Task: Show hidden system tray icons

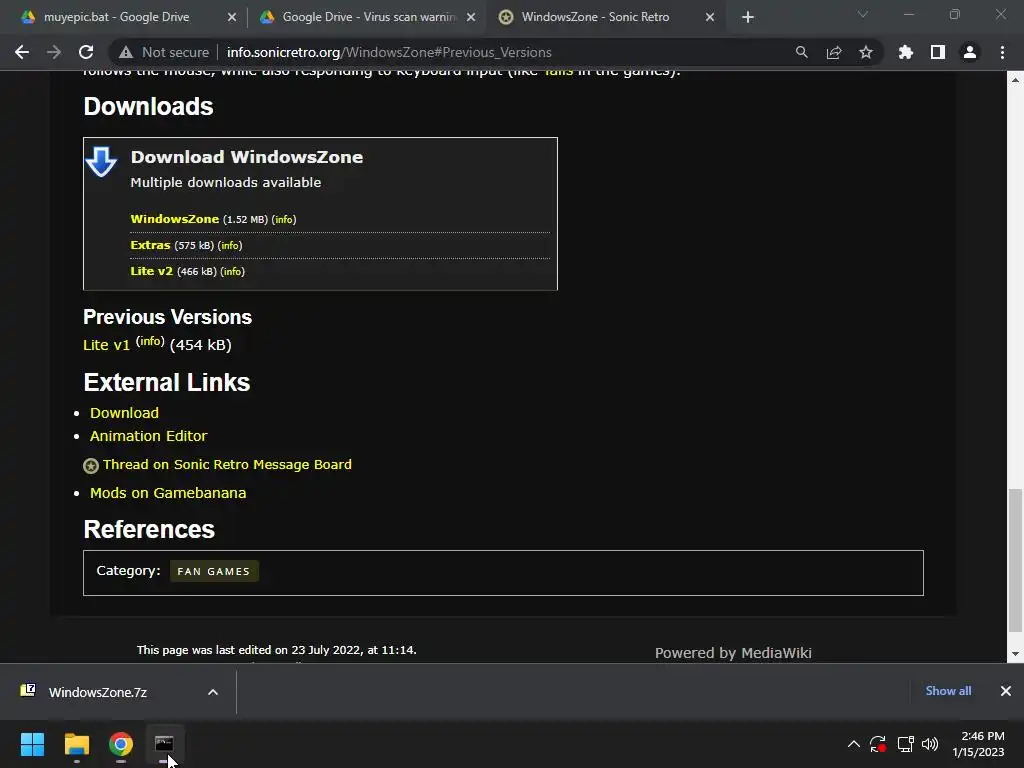Action: coord(854,744)
